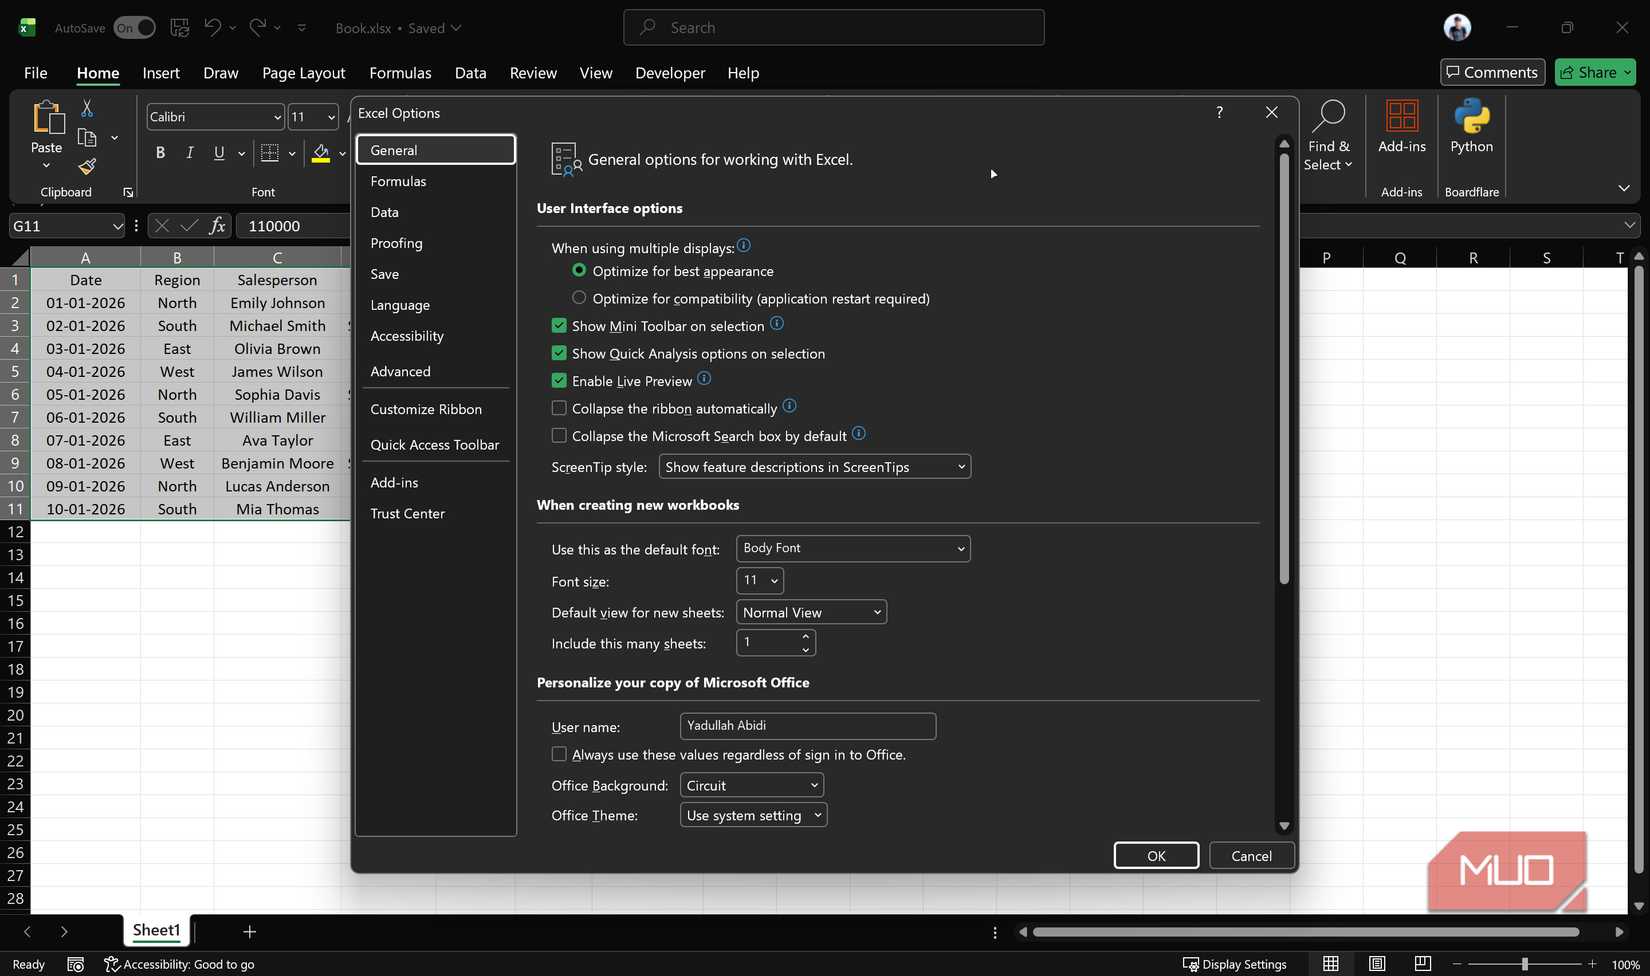1650x976 pixels.
Task: Open the Trust Center category
Action: [x=407, y=513]
